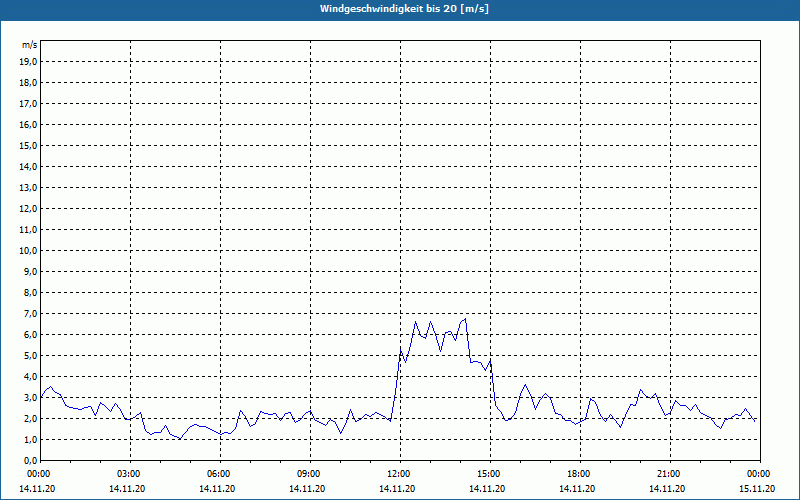Image resolution: width=800 pixels, height=500 pixels.
Task: Click the 7,0 y-axis label
Action: [x=31, y=313]
